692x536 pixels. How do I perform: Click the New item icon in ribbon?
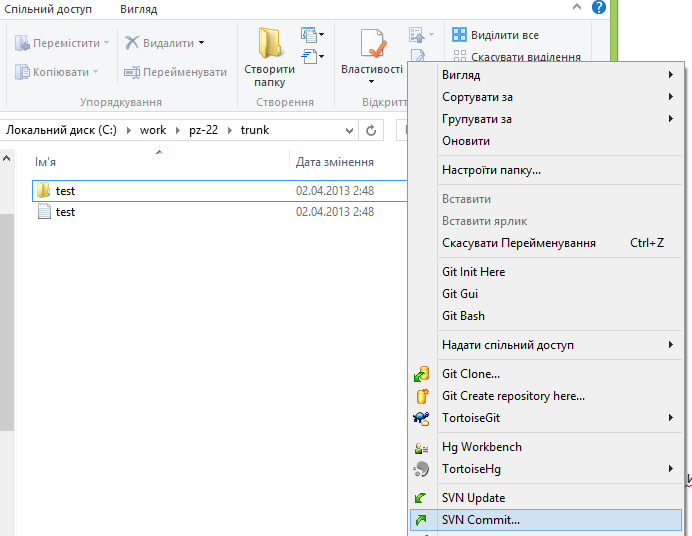pos(309,34)
